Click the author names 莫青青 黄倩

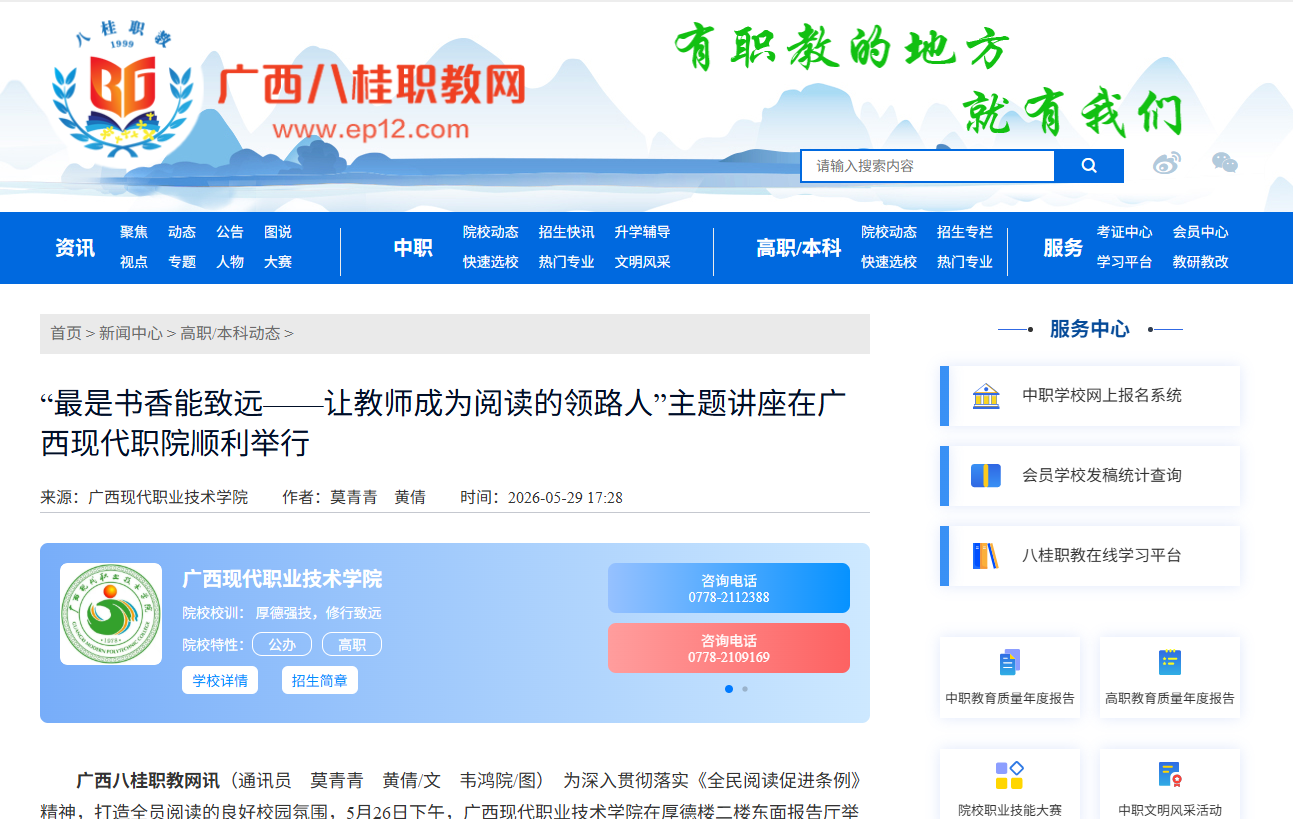(378, 497)
